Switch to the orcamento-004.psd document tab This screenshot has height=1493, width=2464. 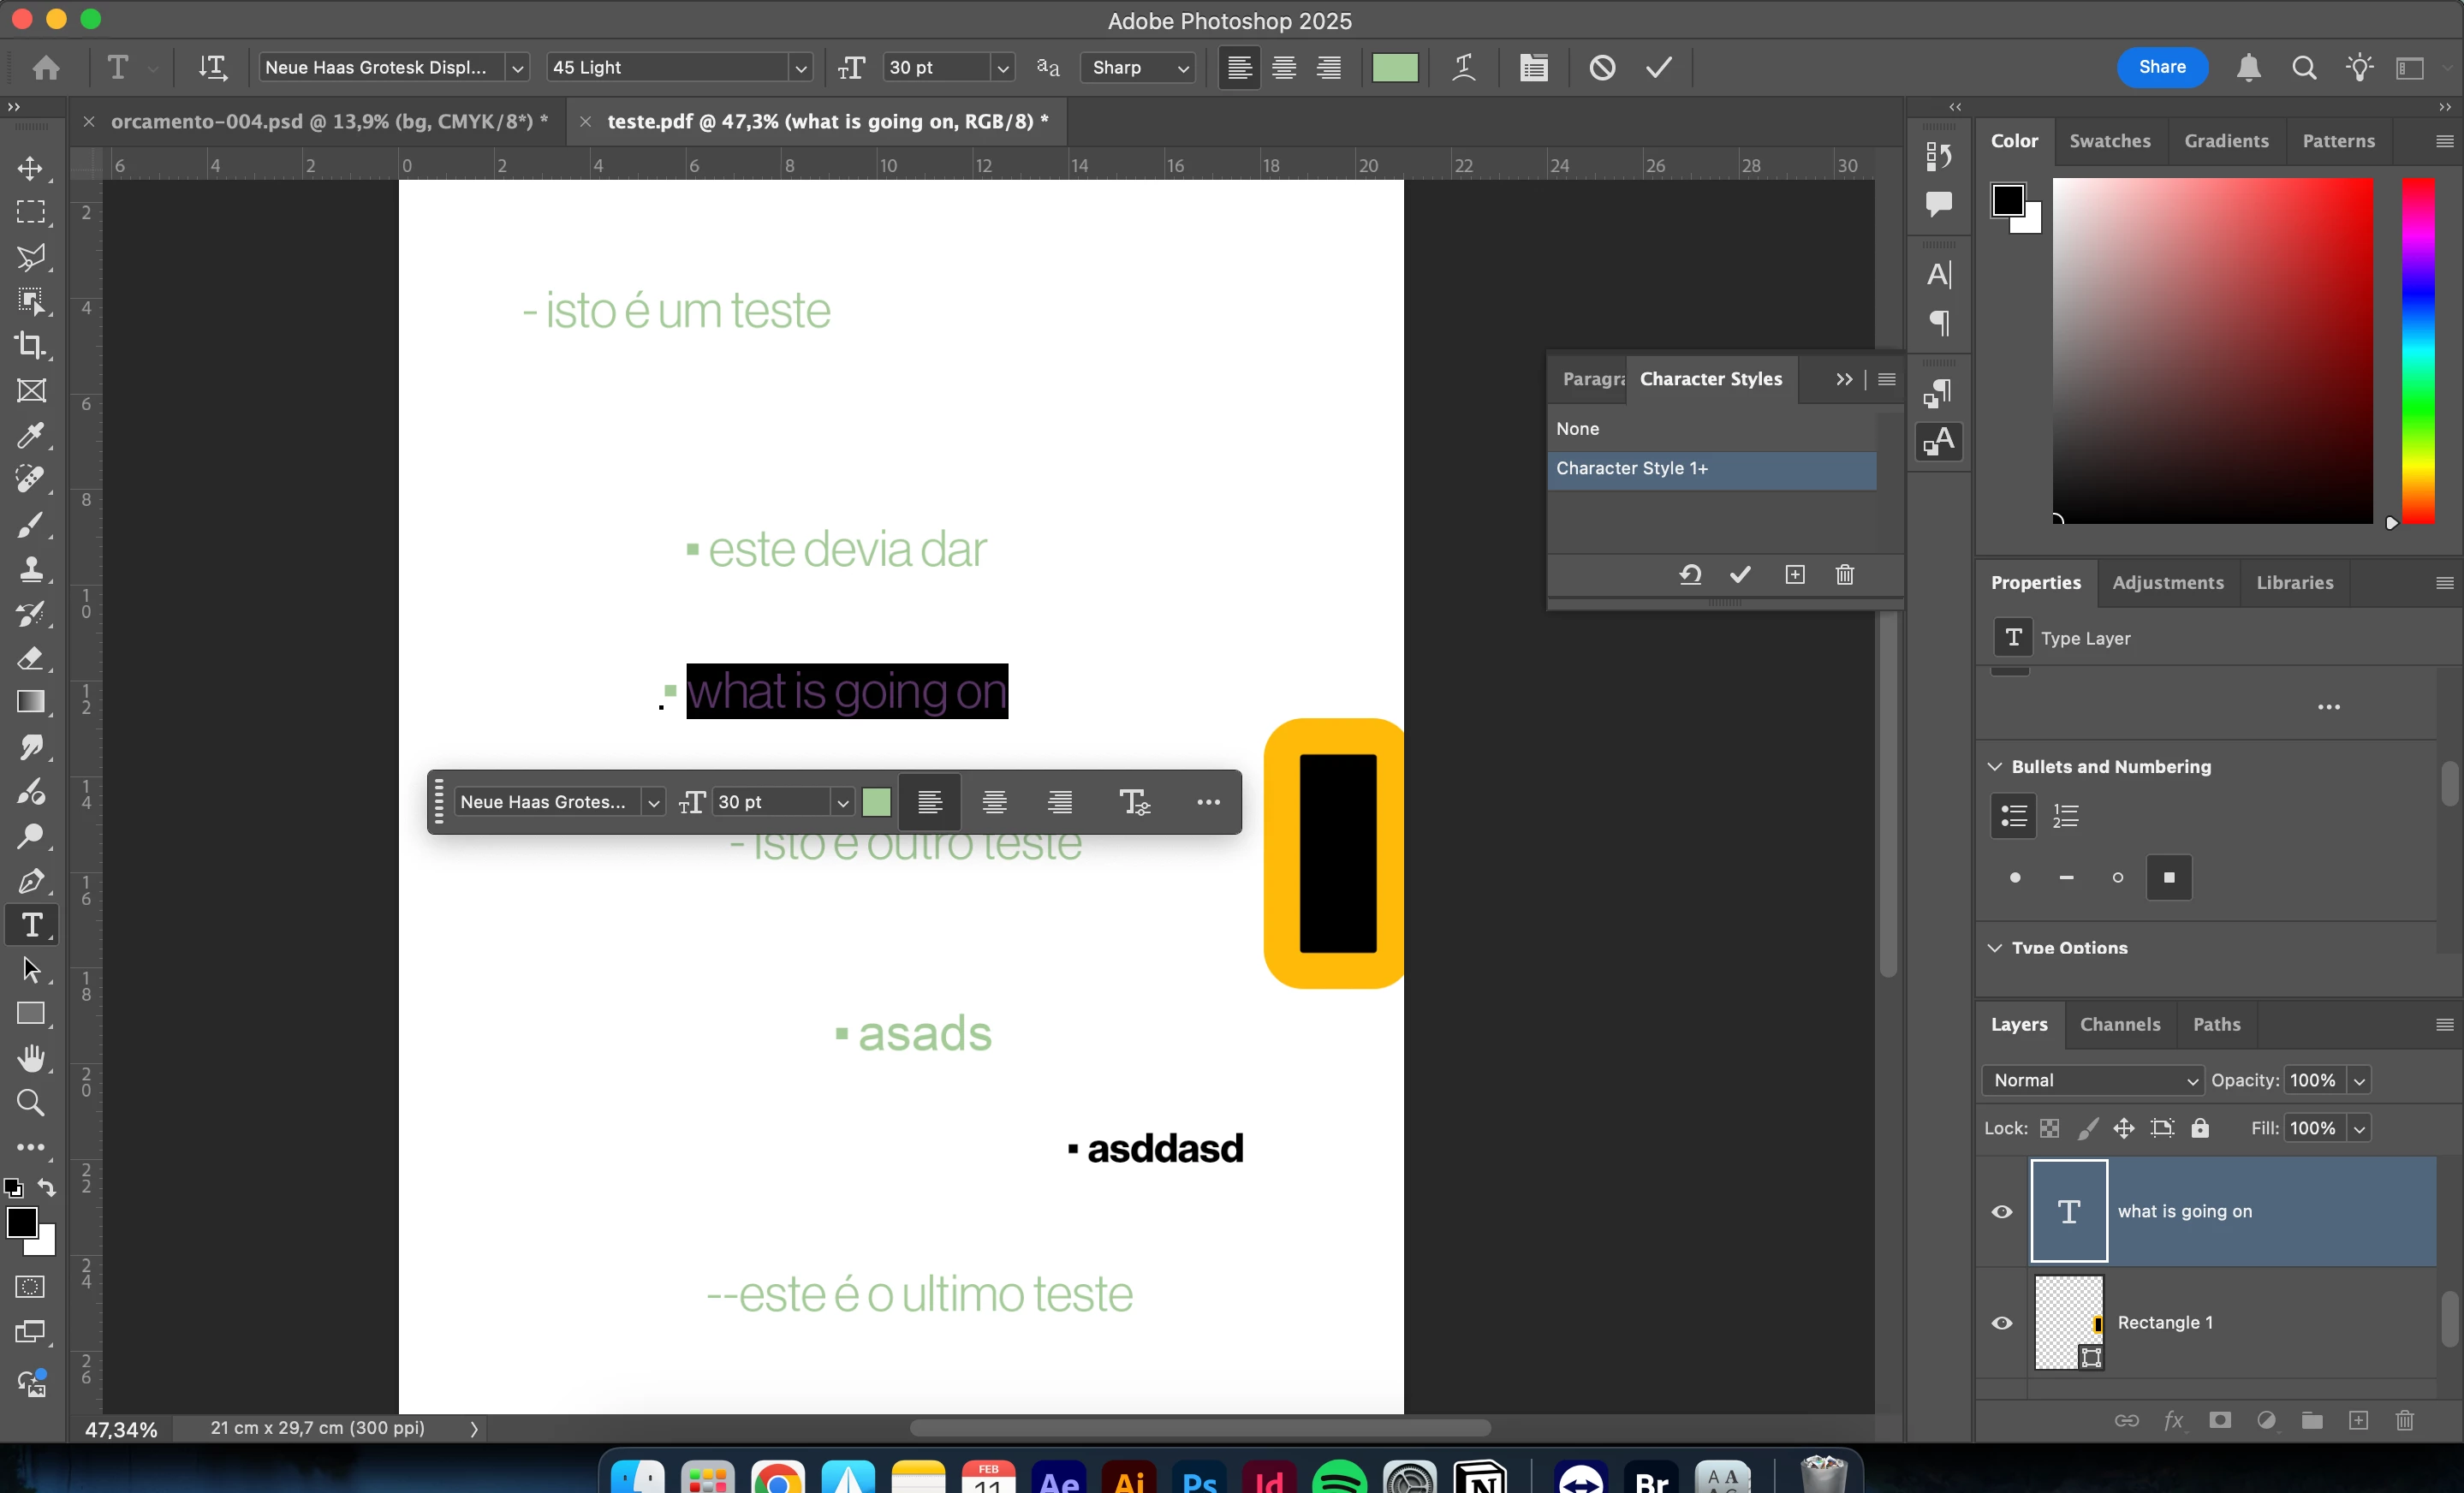tap(328, 122)
